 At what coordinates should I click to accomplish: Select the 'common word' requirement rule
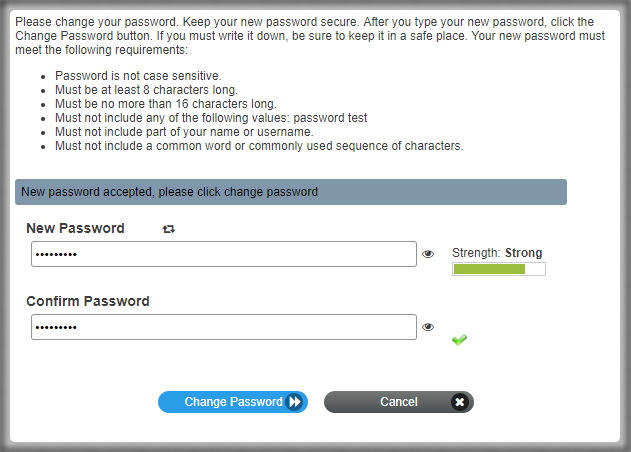tap(259, 146)
